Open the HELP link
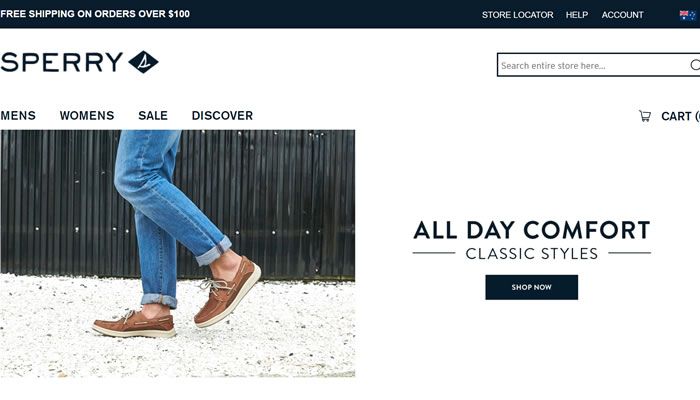 point(577,15)
